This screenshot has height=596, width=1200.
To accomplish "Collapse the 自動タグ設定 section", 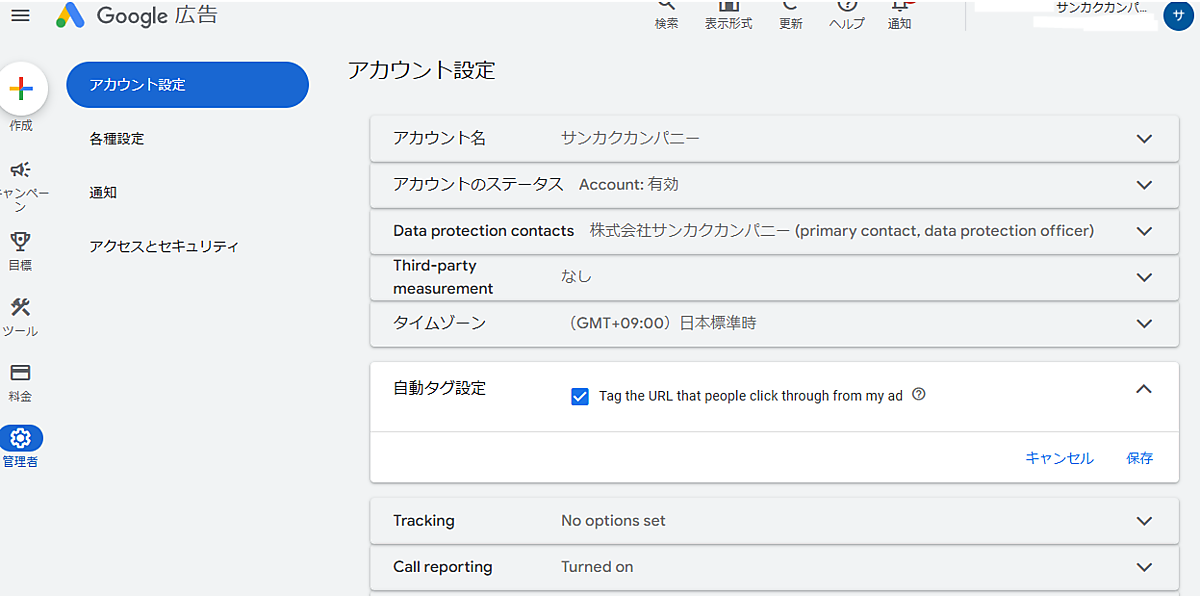I will tap(1145, 389).
